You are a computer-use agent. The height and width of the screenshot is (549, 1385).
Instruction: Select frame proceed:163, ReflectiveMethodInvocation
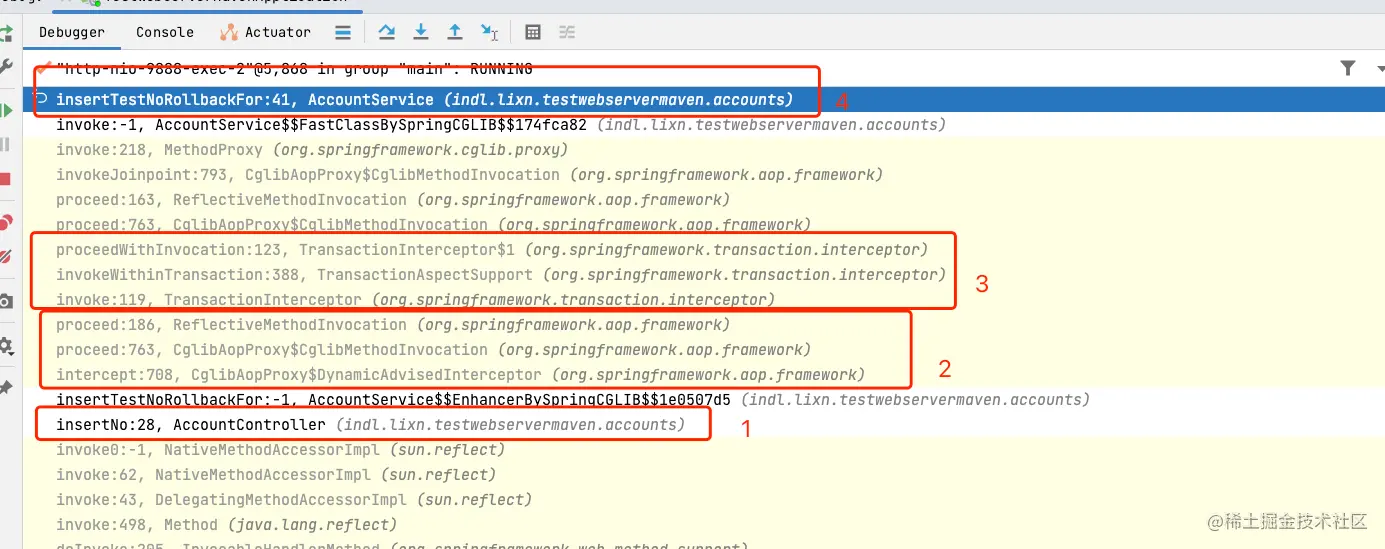(704, 200)
